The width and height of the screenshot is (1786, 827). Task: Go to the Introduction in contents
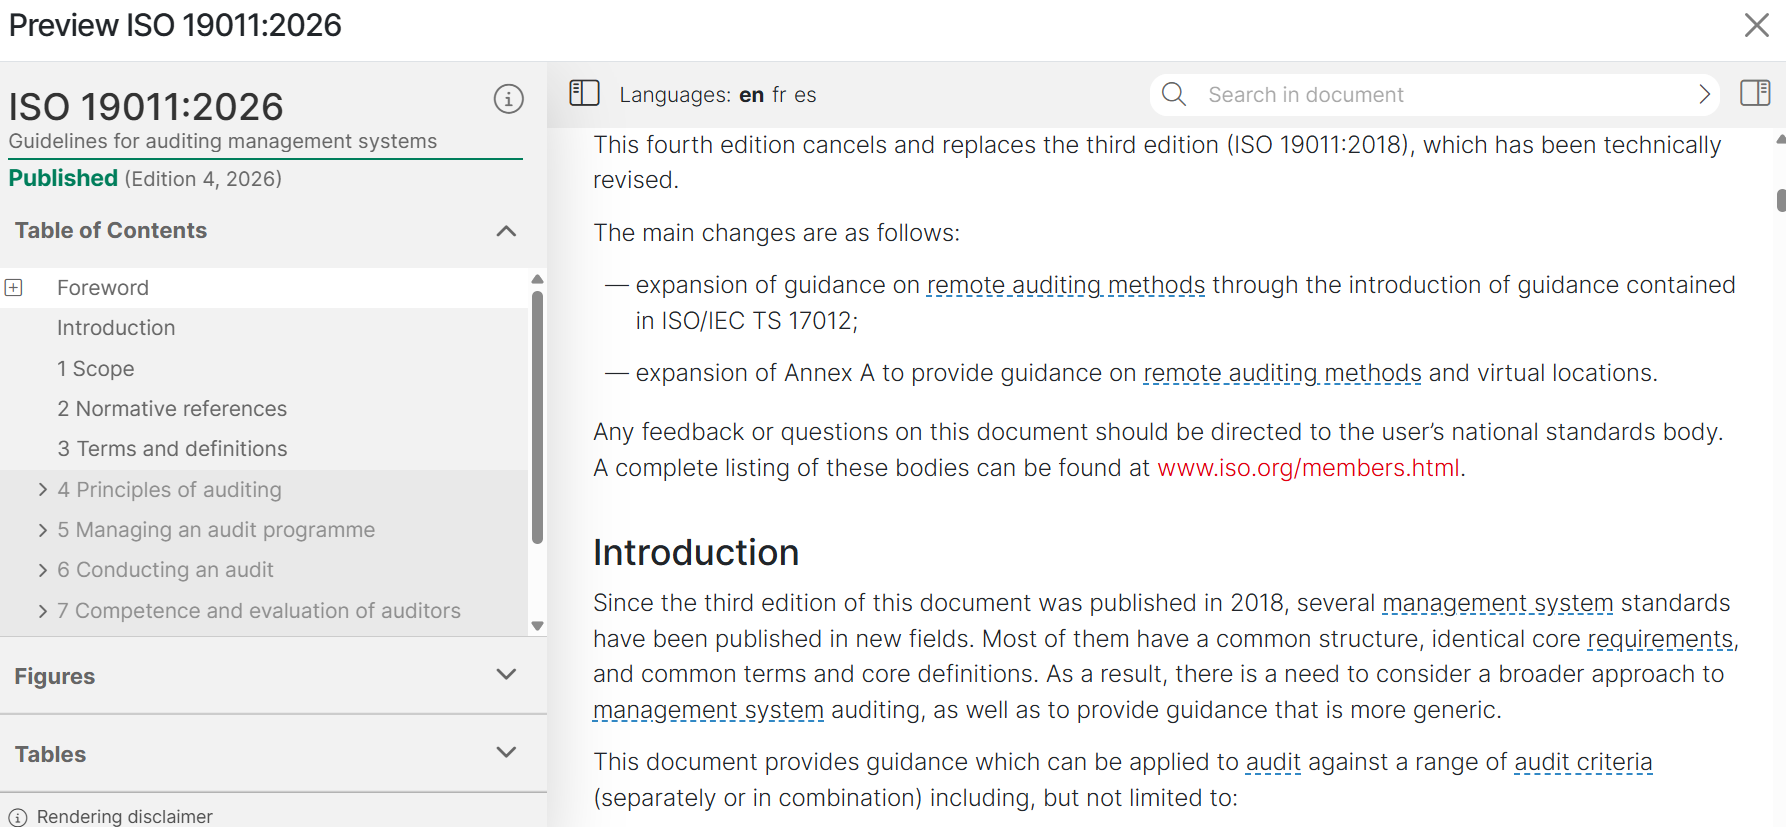(x=116, y=328)
